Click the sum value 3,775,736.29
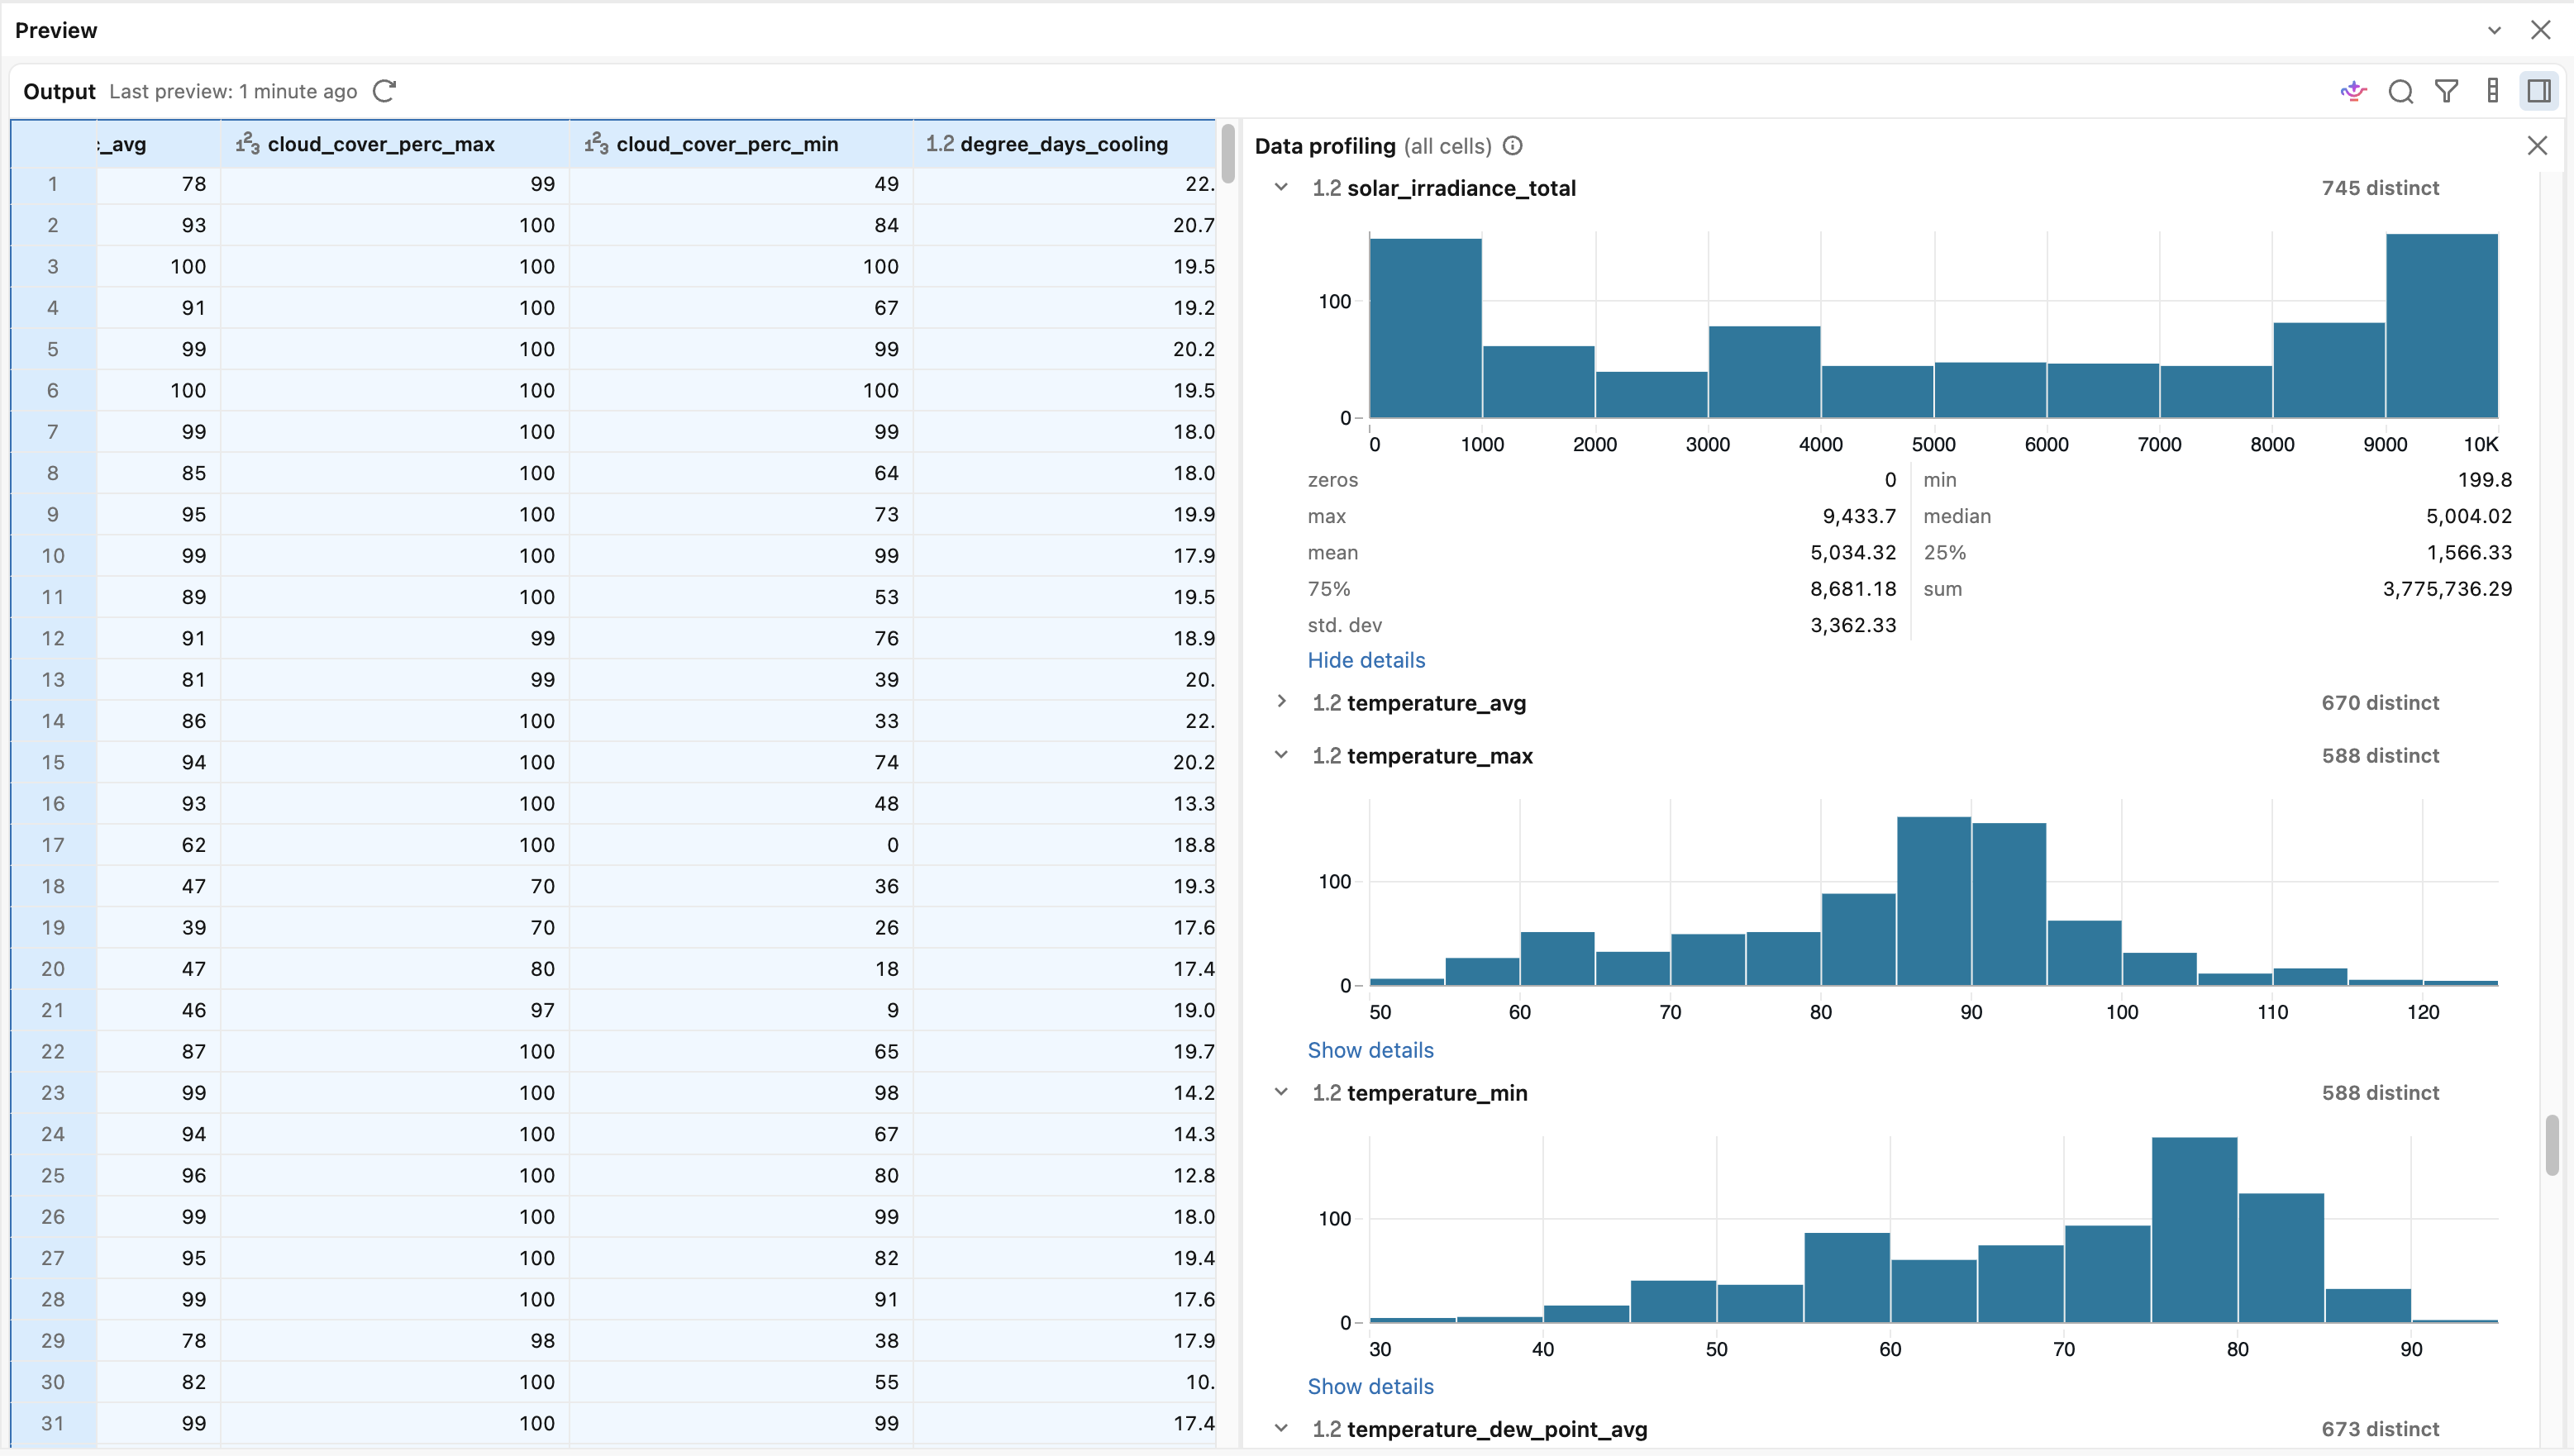 pyautogui.click(x=2447, y=589)
